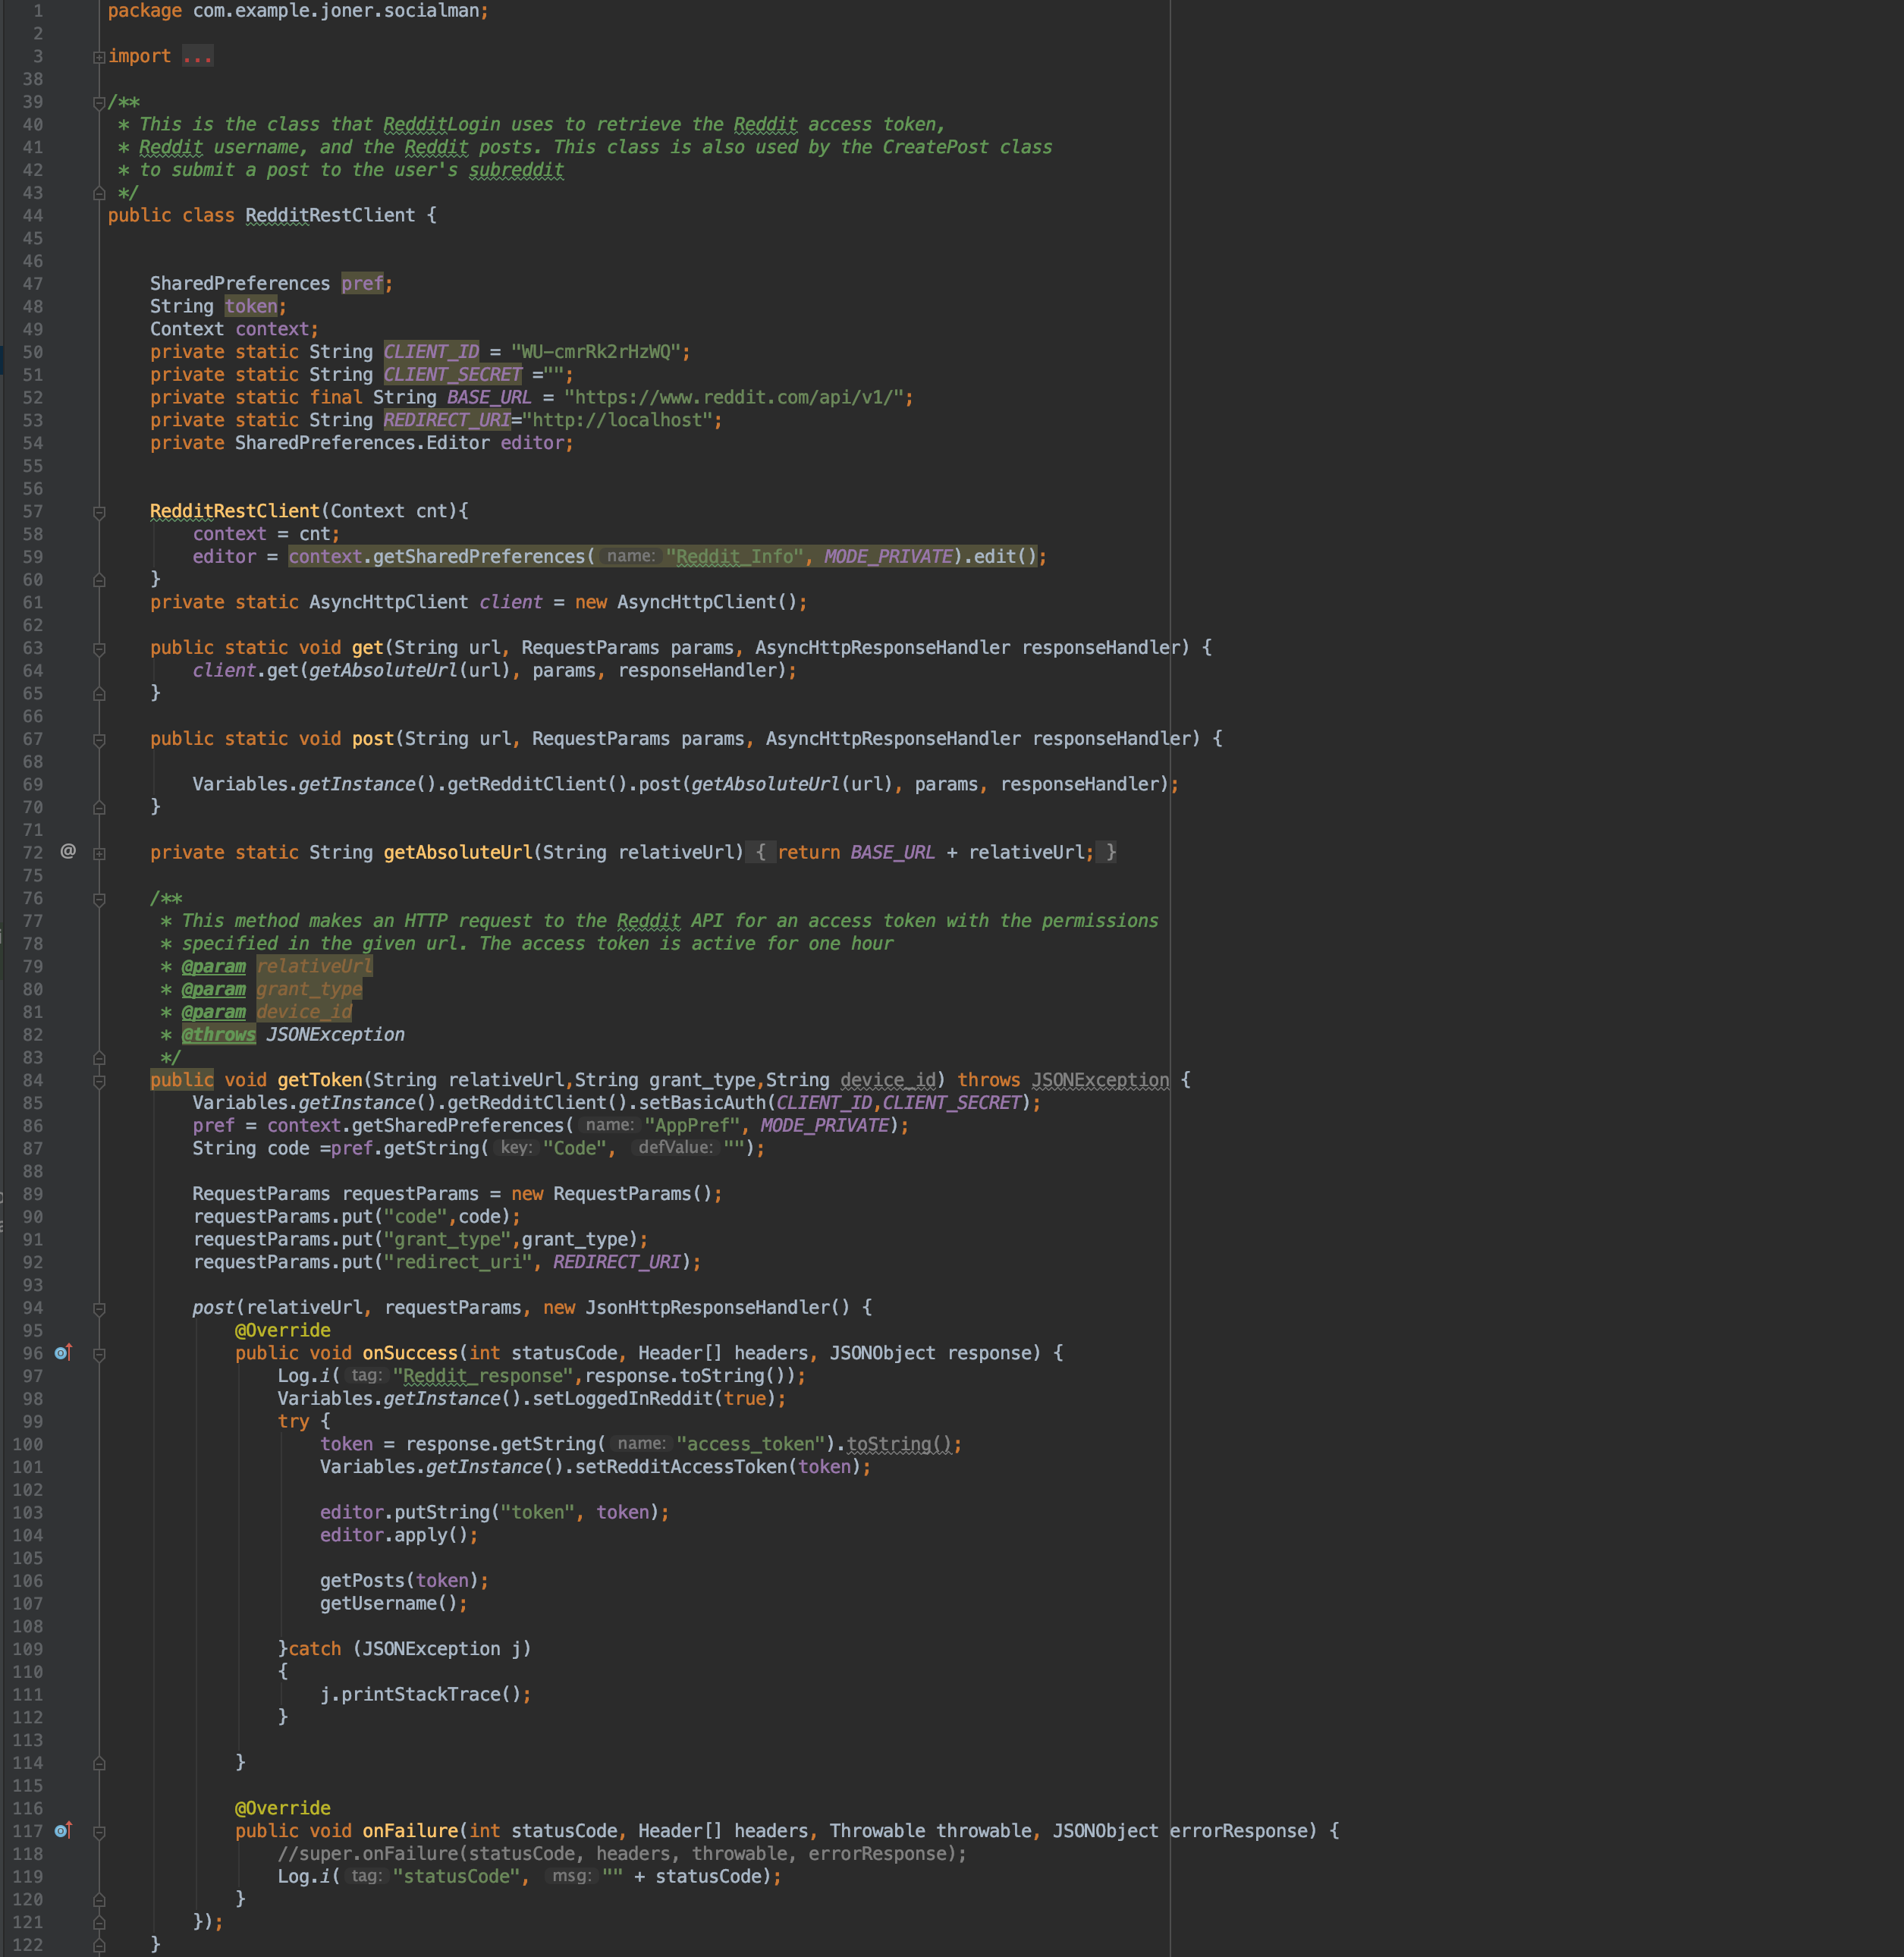Image resolution: width=1904 pixels, height=1957 pixels.
Task: Click the folded import ellipsis placeholder
Action: coord(197,56)
